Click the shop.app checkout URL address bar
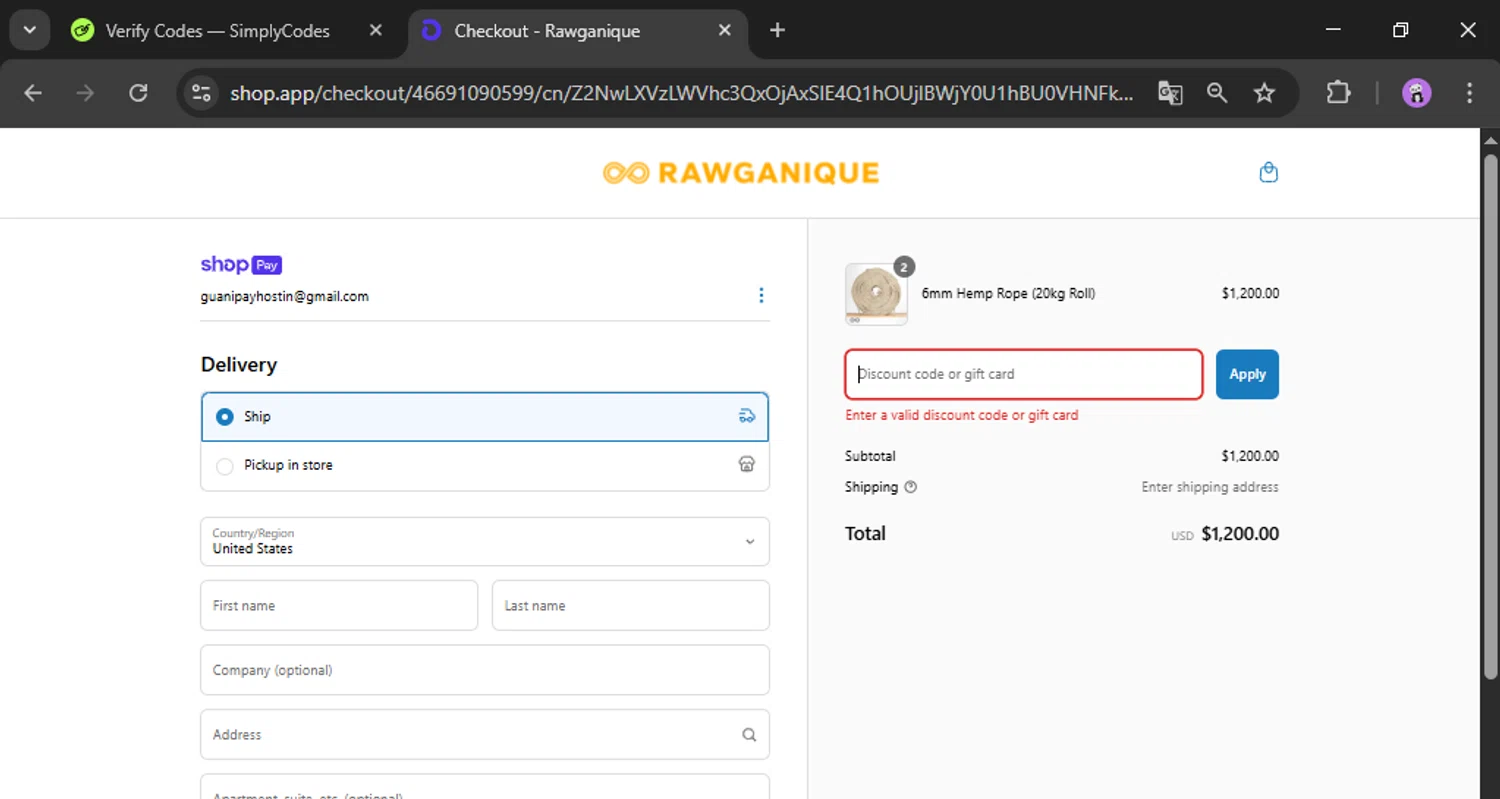 (x=681, y=93)
